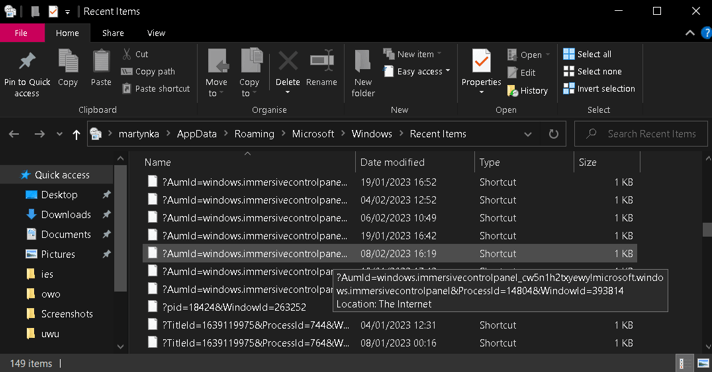Click Select all in the ribbon
Image resolution: width=712 pixels, height=372 pixels.
[x=587, y=54]
